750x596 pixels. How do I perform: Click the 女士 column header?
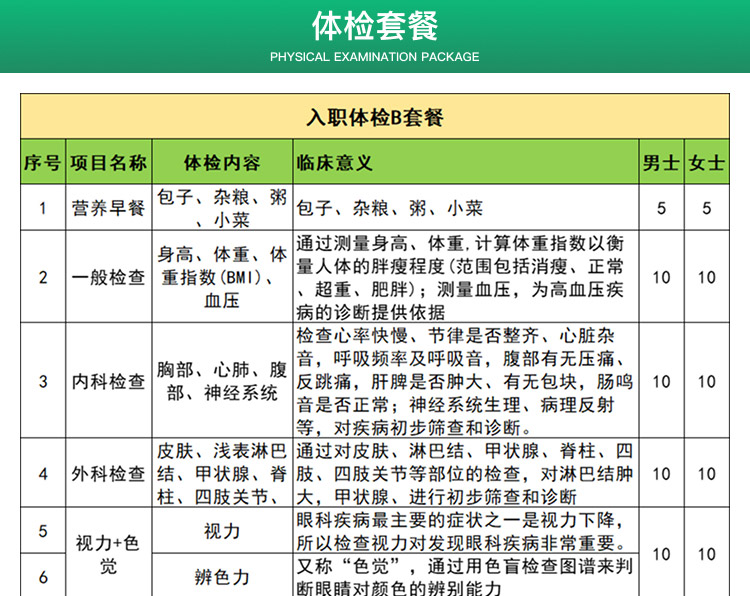click(706, 162)
